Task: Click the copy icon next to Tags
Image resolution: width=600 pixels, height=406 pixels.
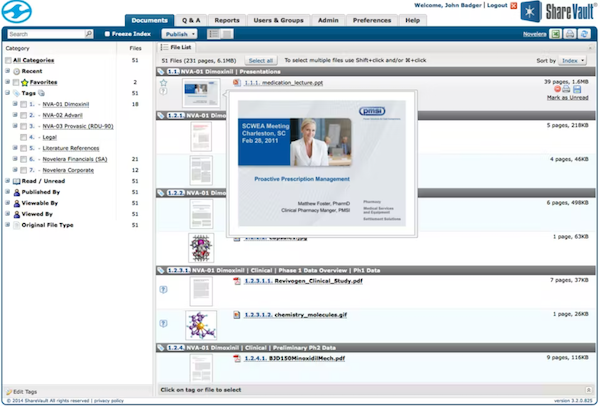Action: [41, 93]
